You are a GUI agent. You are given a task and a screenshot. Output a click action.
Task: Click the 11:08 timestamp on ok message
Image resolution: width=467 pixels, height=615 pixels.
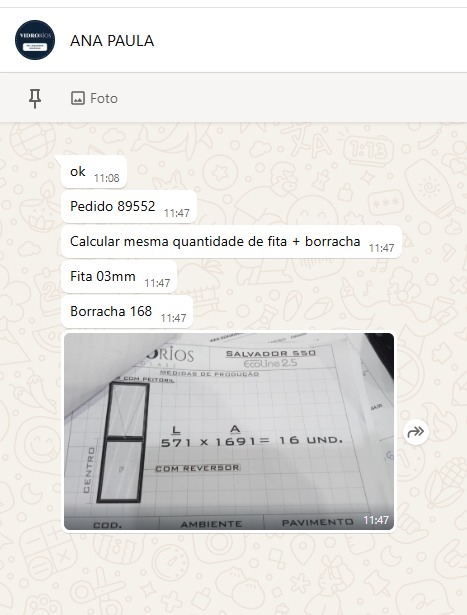(106, 178)
